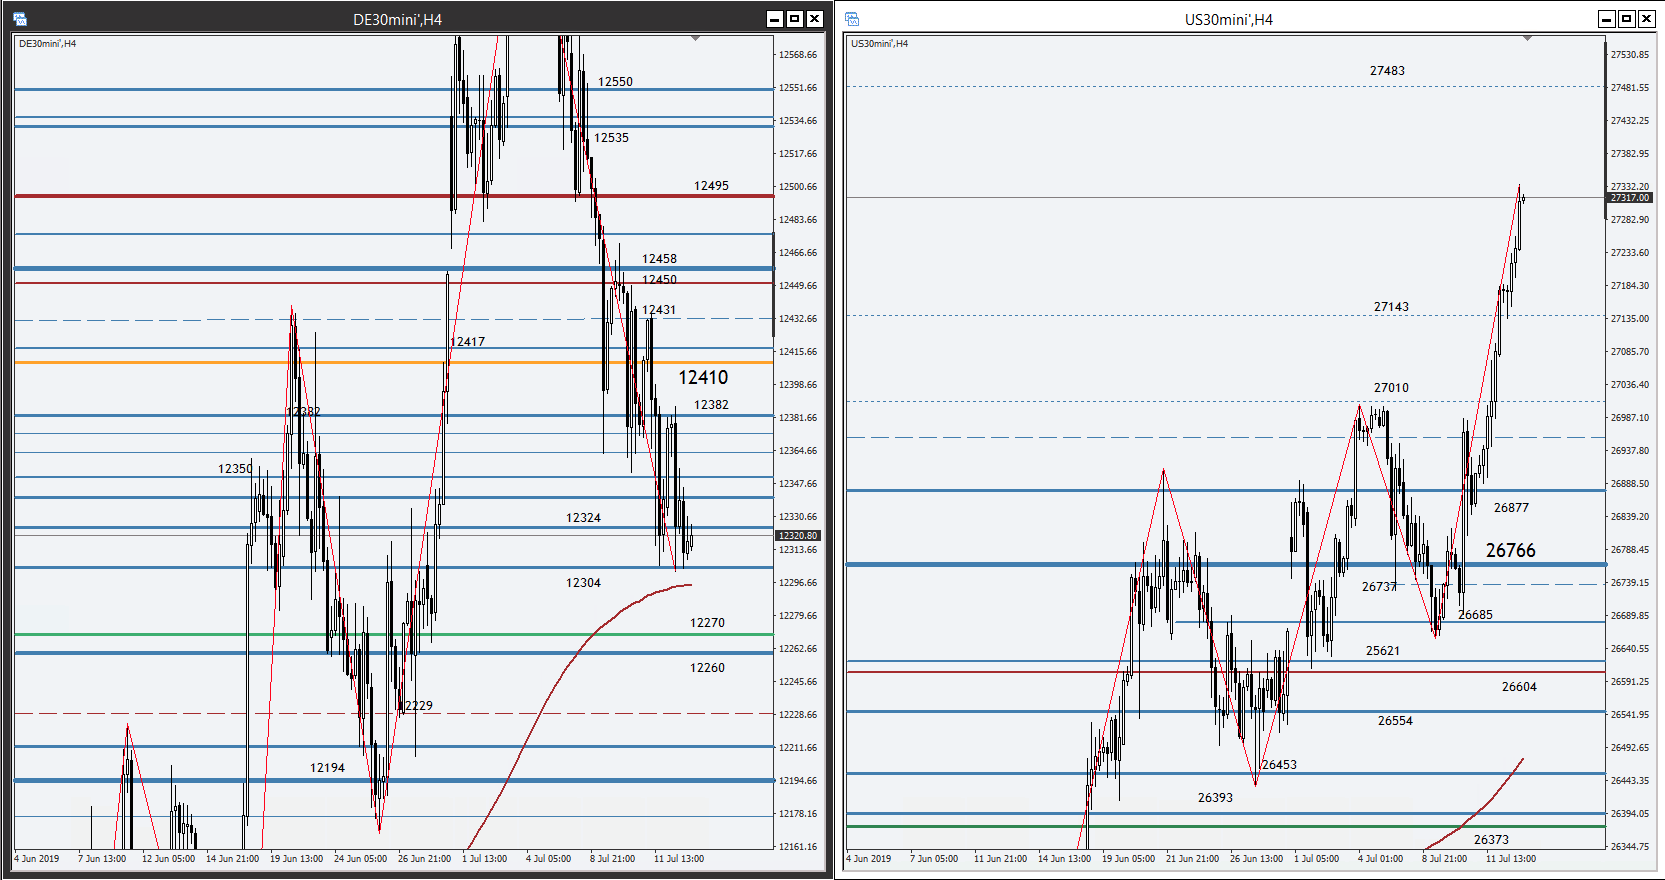
Task: Click the DE30mini chart window icon
Action: (x=20, y=19)
